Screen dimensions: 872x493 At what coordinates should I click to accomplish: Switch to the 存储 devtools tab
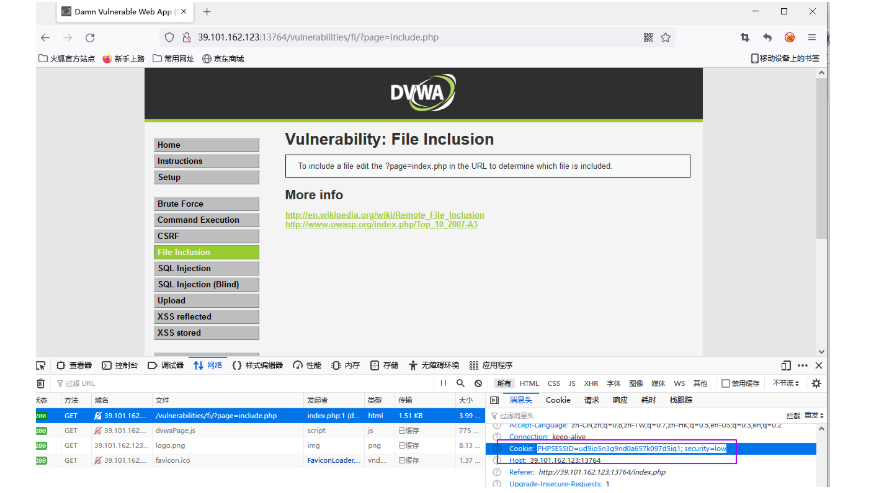point(384,366)
